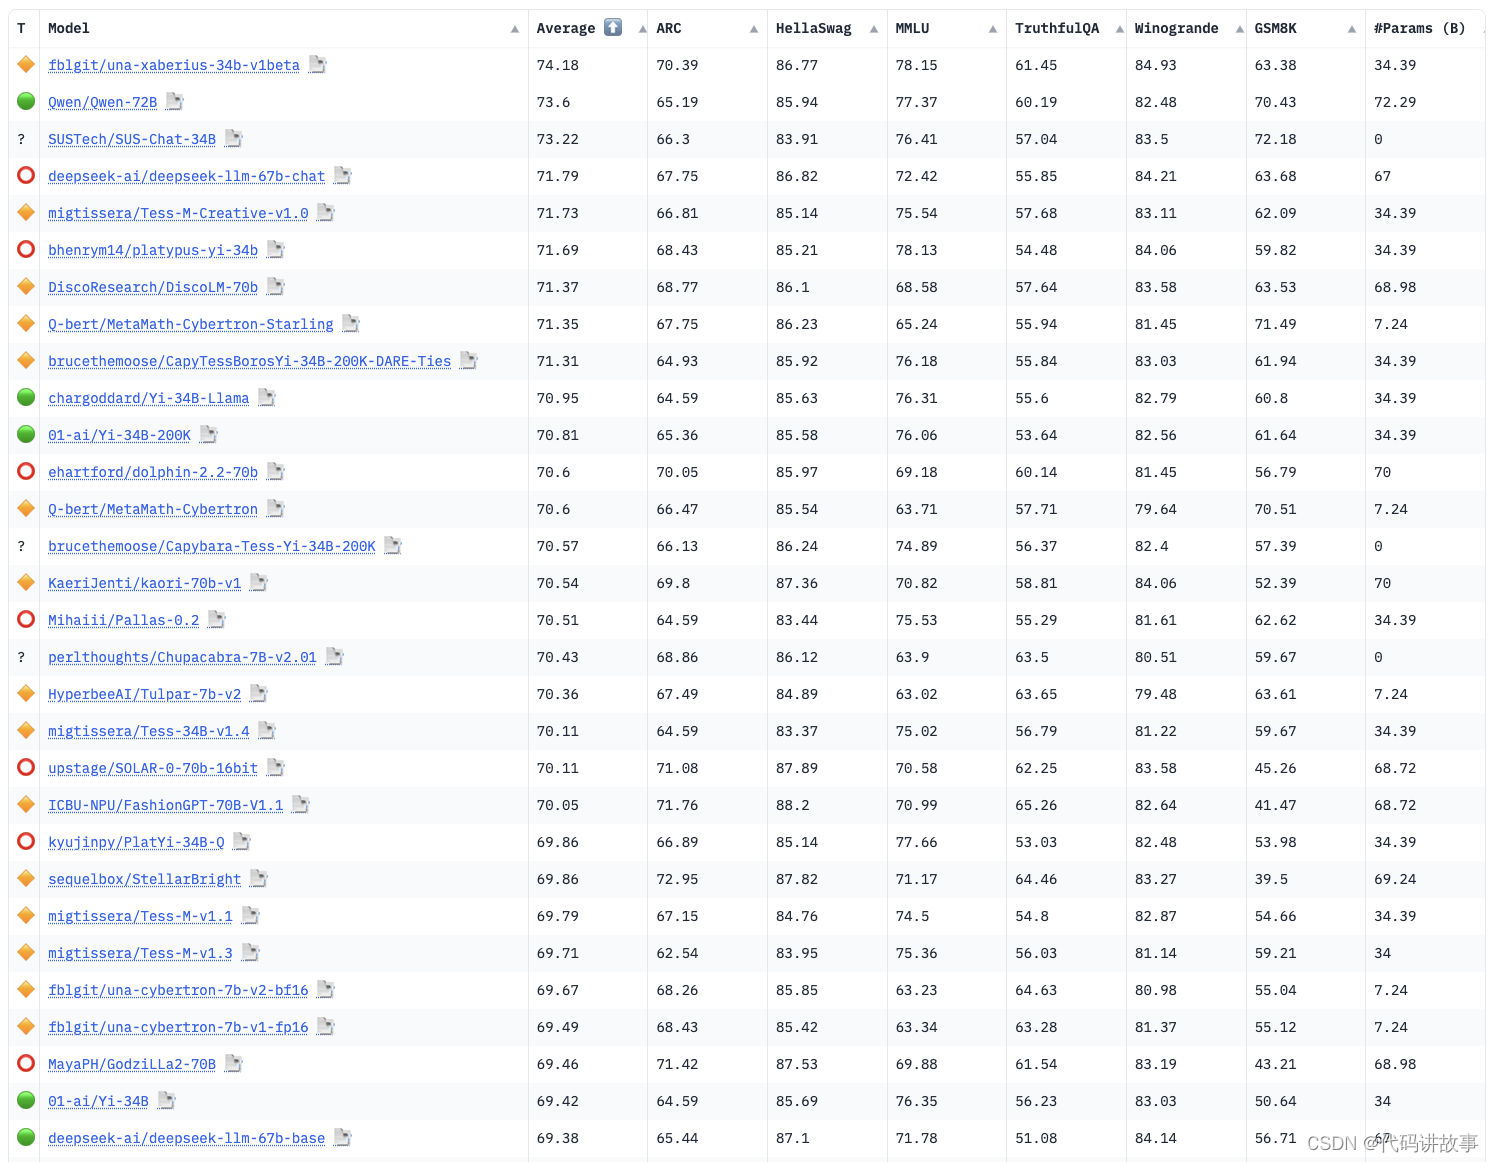
Task: Click copy icon beside chargoddard/Yi-34B-Llama
Action: pos(267,398)
